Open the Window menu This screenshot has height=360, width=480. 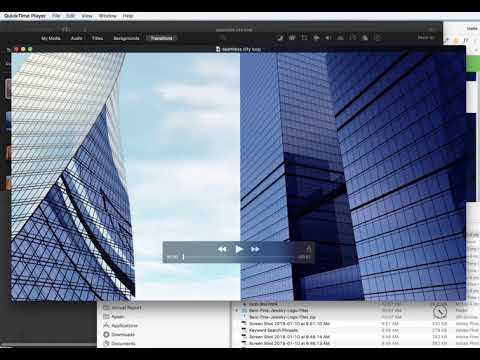point(108,16)
